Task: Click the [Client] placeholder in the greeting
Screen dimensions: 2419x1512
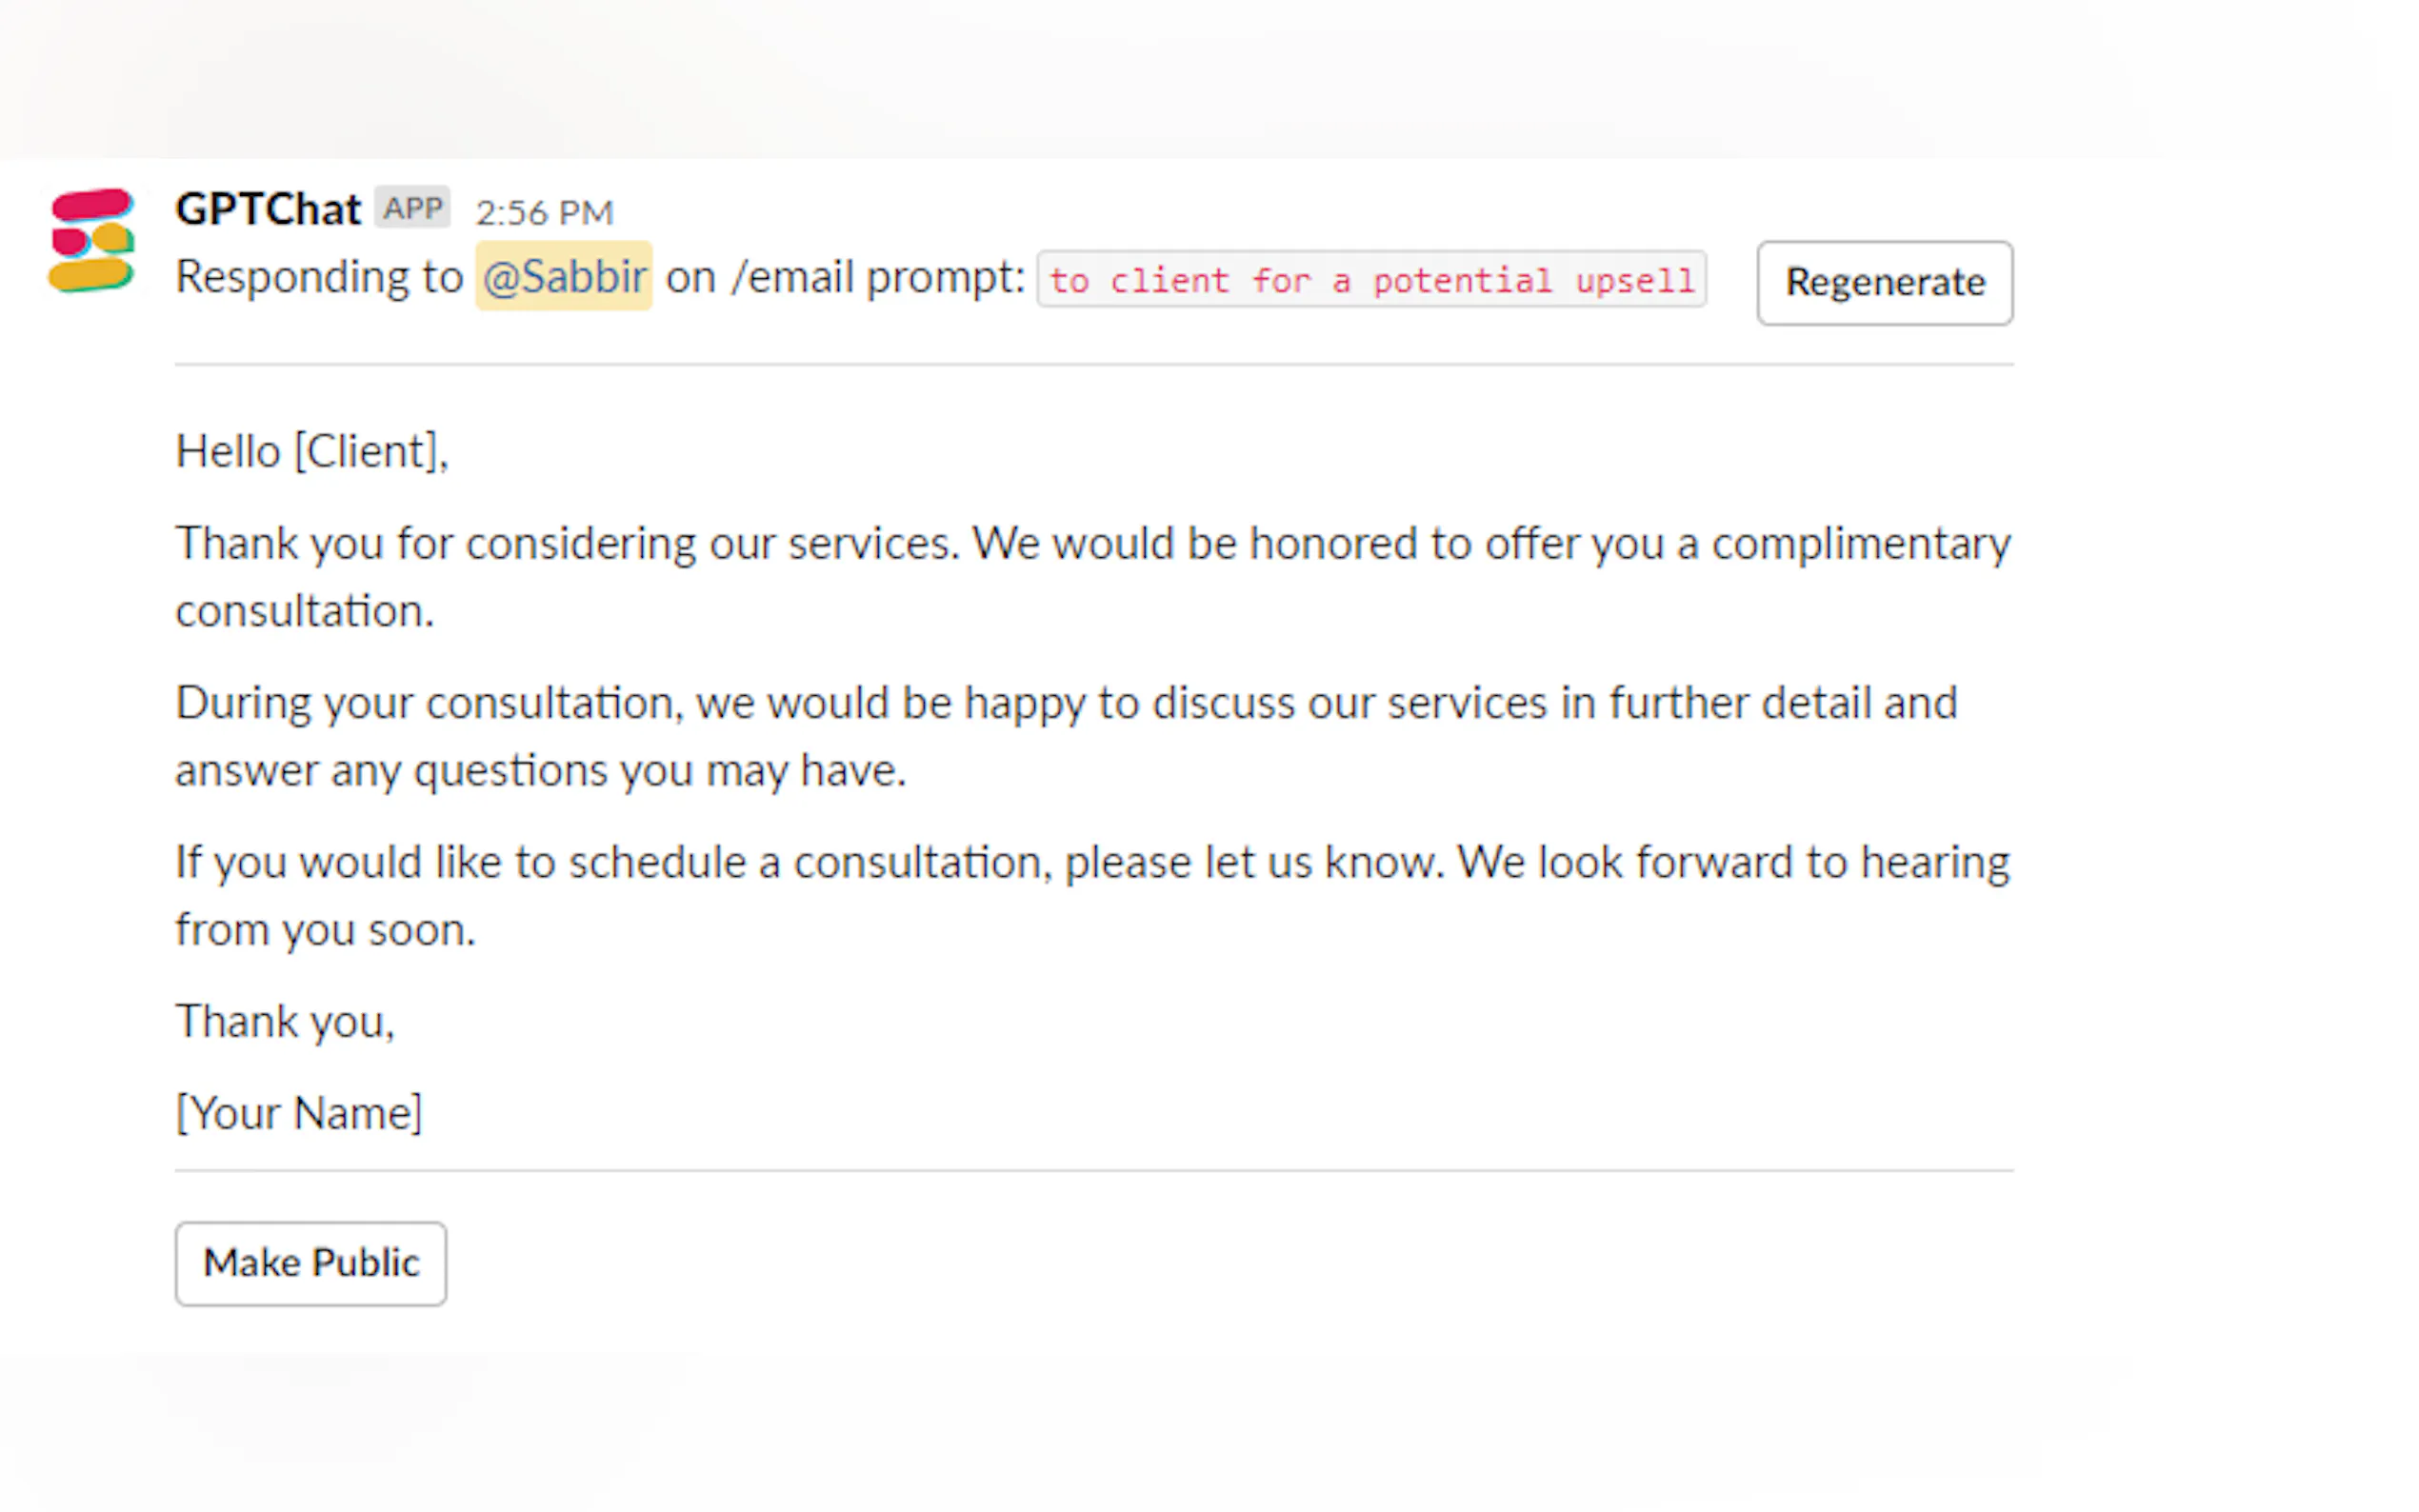Action: click(x=367, y=452)
